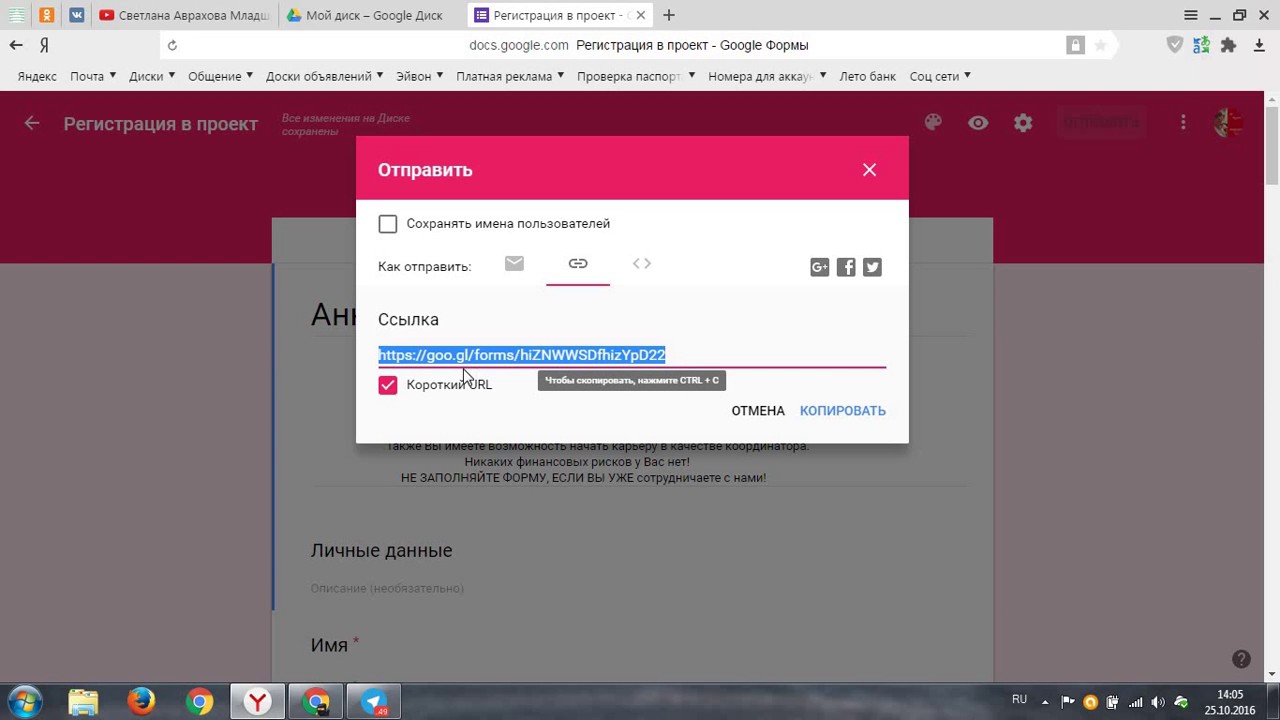
Task: Click the lock security icon in address bar
Action: coord(1075,45)
